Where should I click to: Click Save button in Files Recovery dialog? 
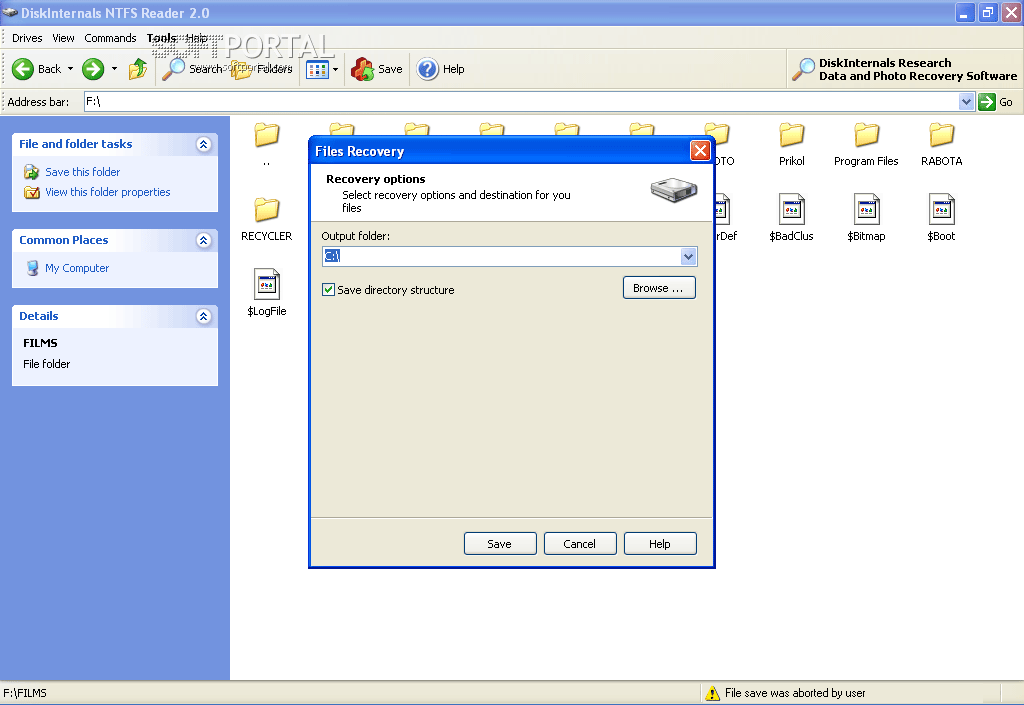(500, 544)
